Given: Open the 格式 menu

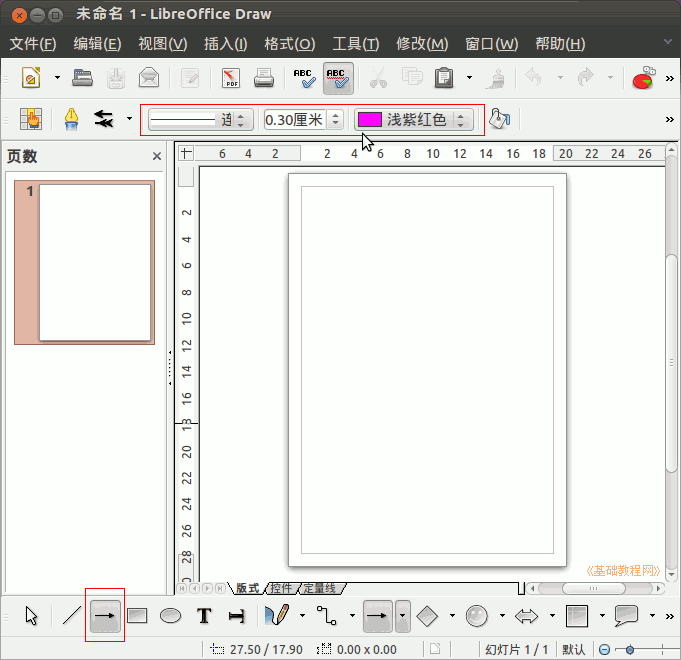Looking at the screenshot, I should point(289,44).
